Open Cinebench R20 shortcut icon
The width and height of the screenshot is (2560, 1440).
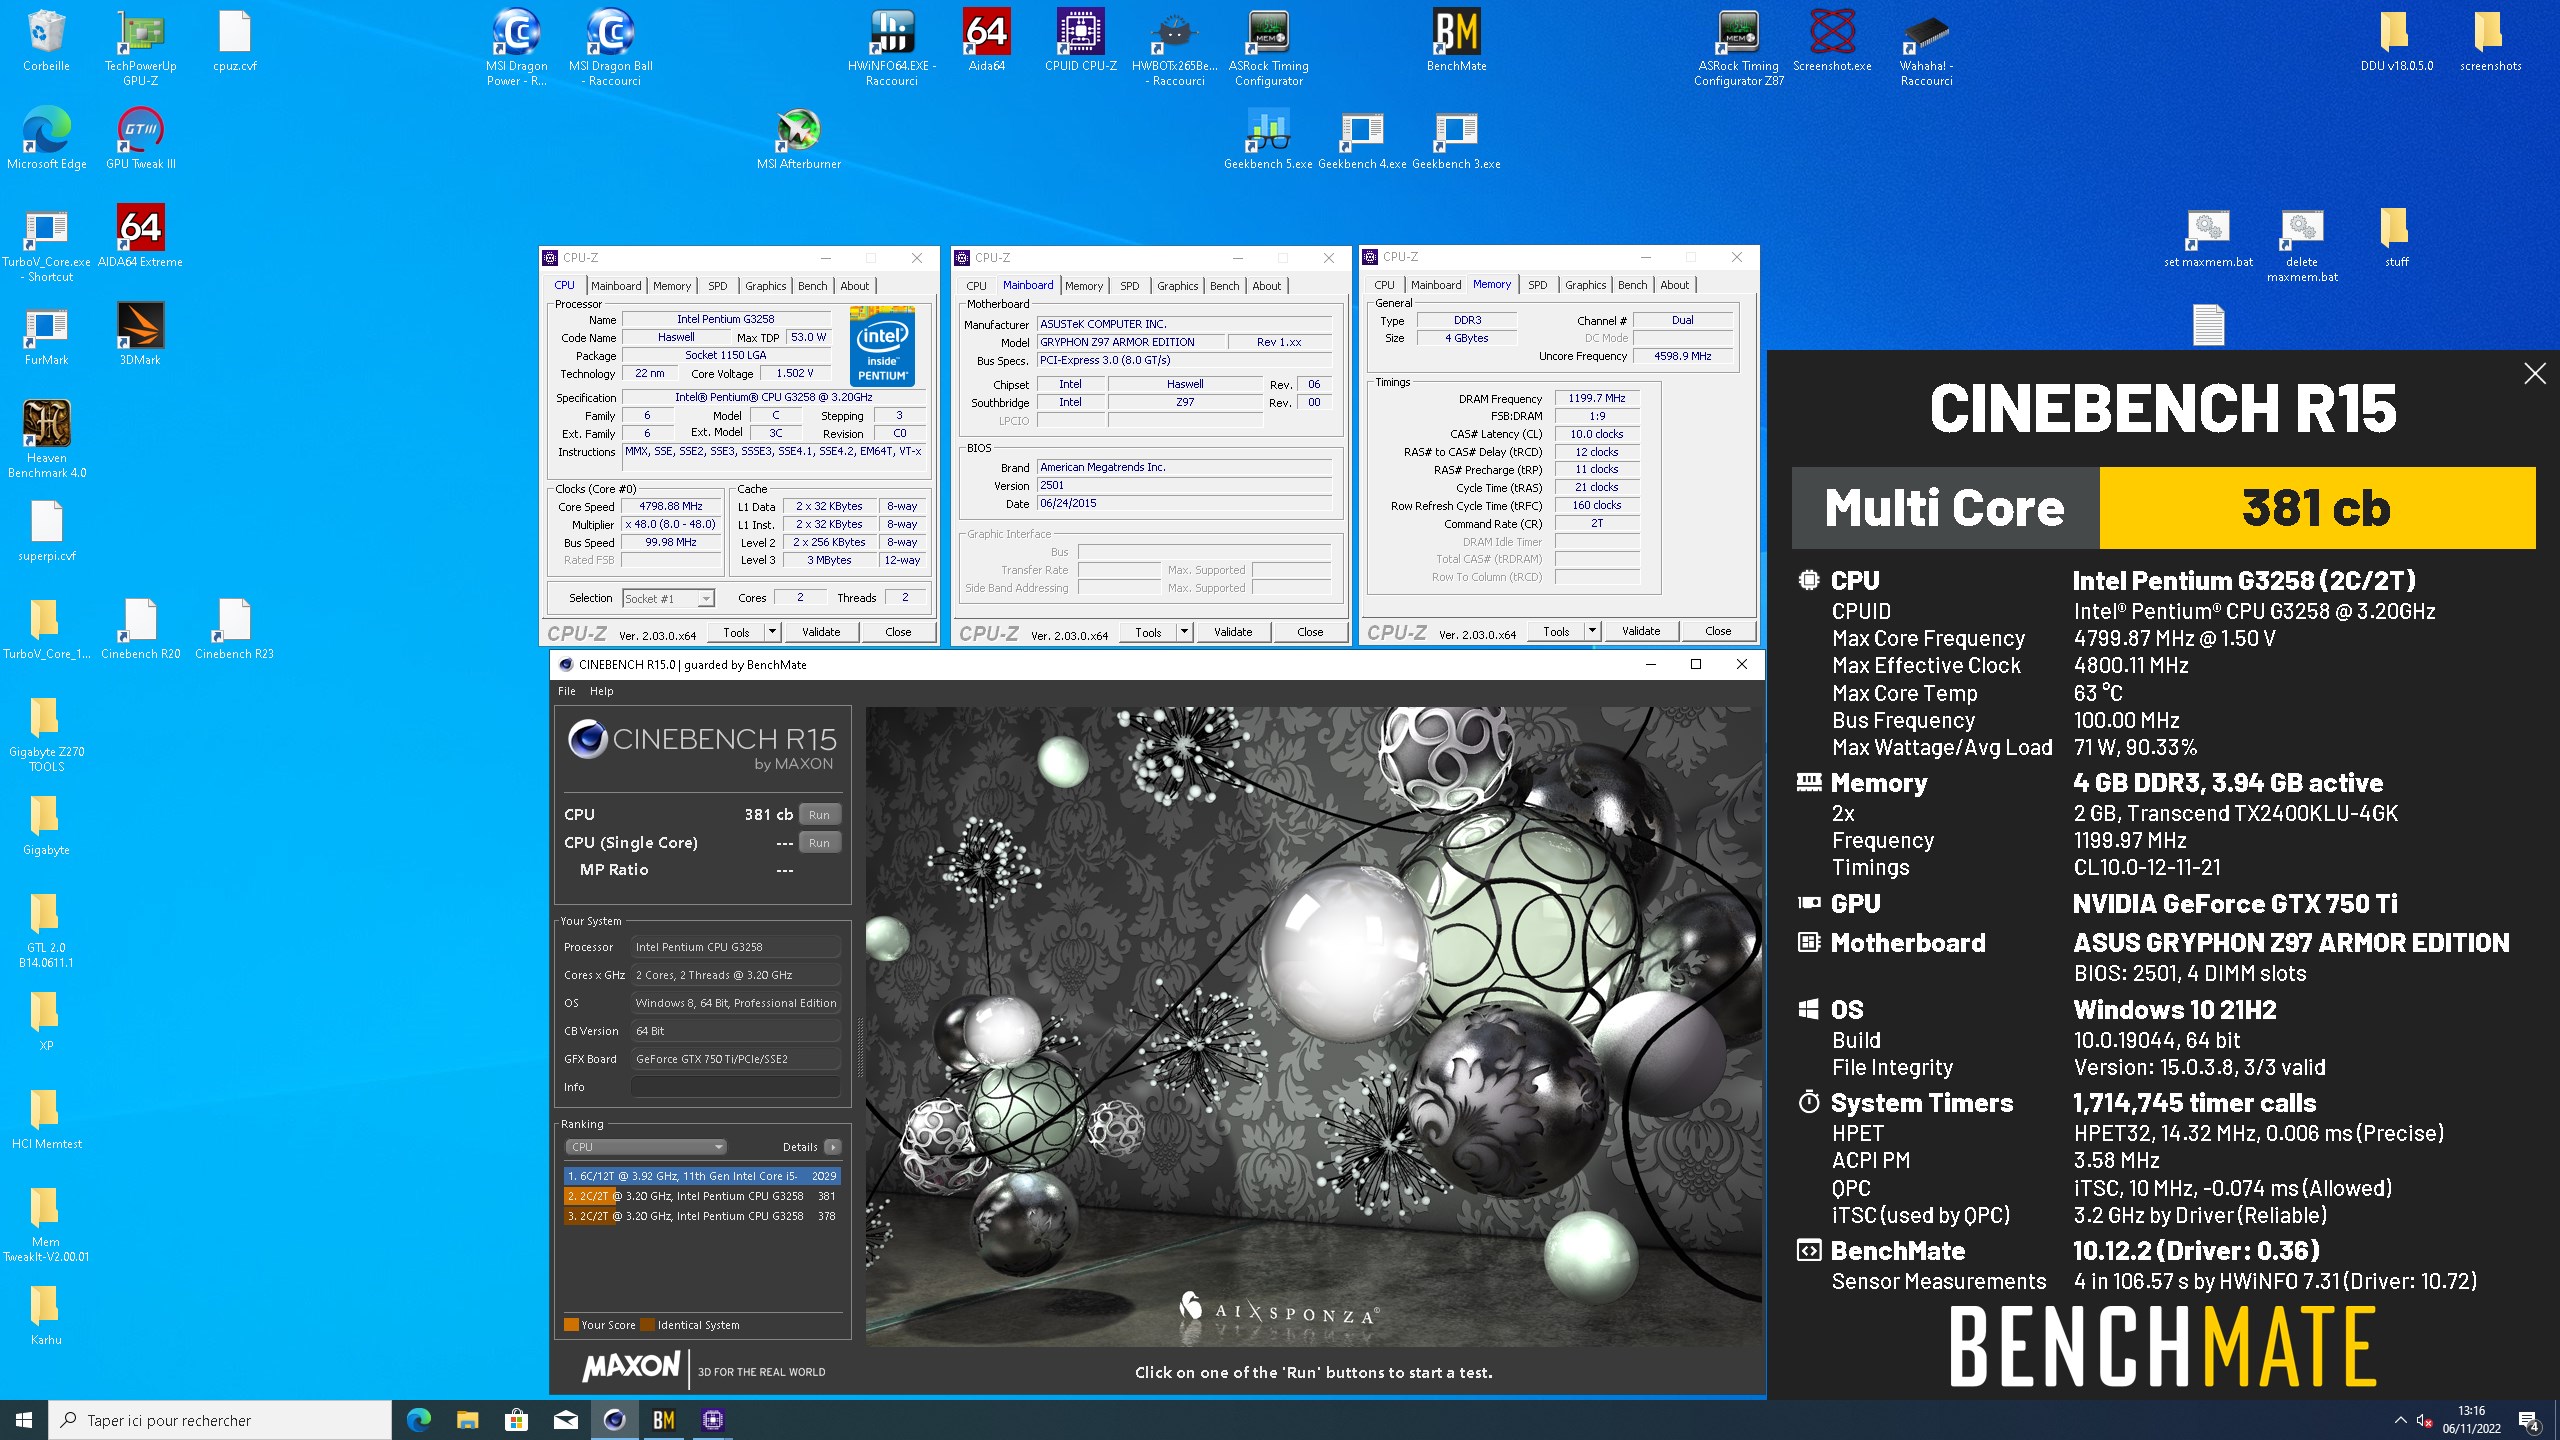140,629
